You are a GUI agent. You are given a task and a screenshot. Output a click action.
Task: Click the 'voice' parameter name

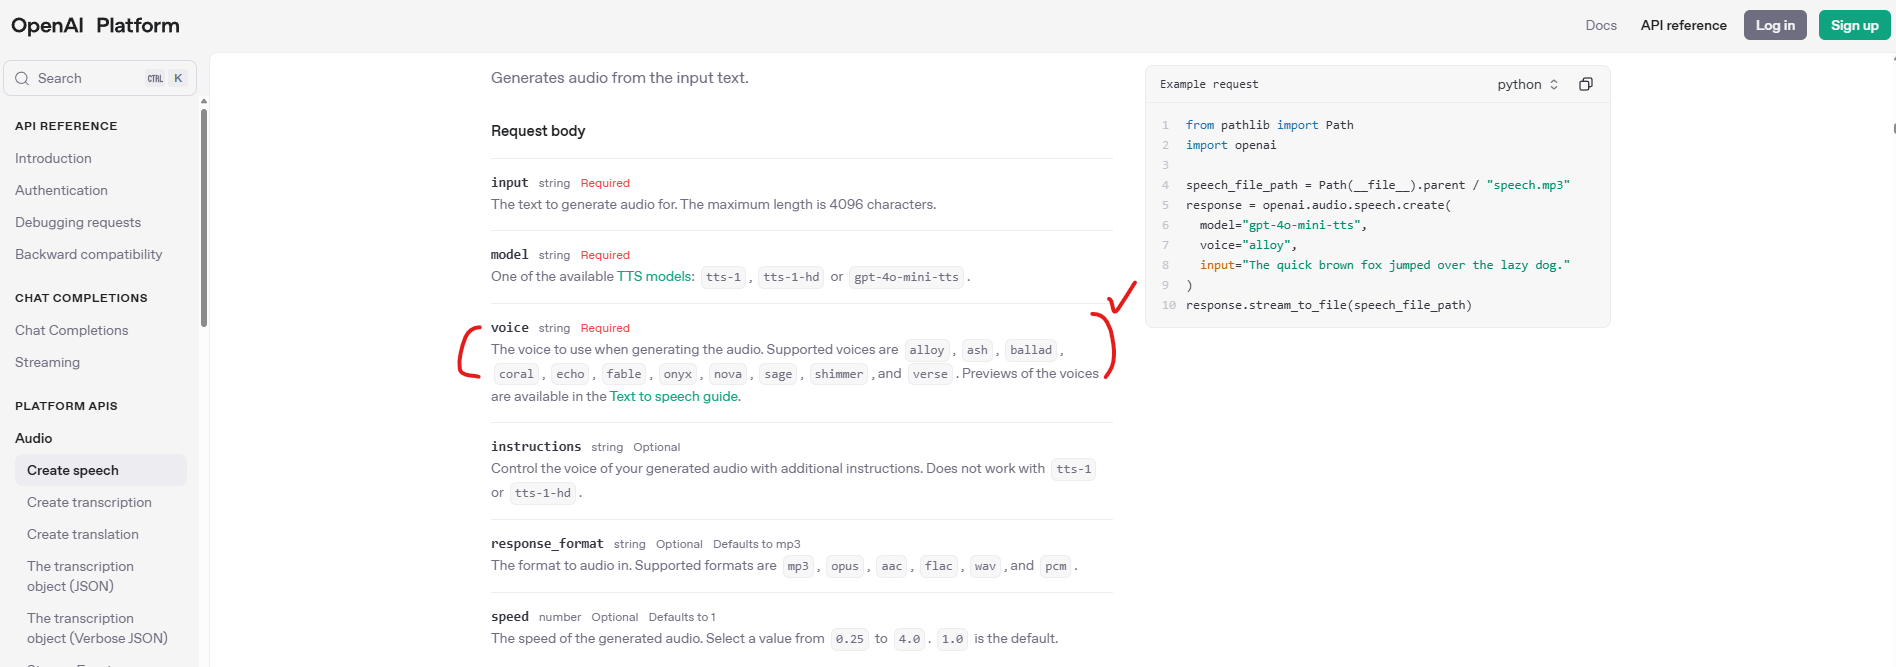[510, 328]
